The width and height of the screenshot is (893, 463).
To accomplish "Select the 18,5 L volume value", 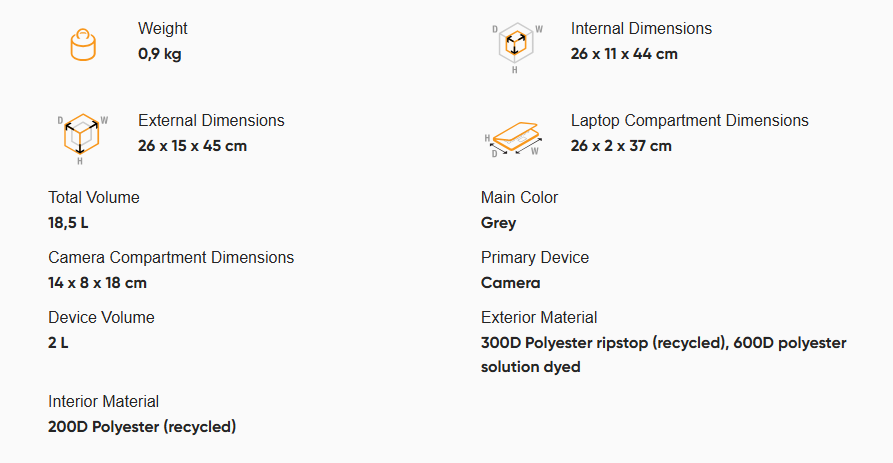I will click(68, 223).
